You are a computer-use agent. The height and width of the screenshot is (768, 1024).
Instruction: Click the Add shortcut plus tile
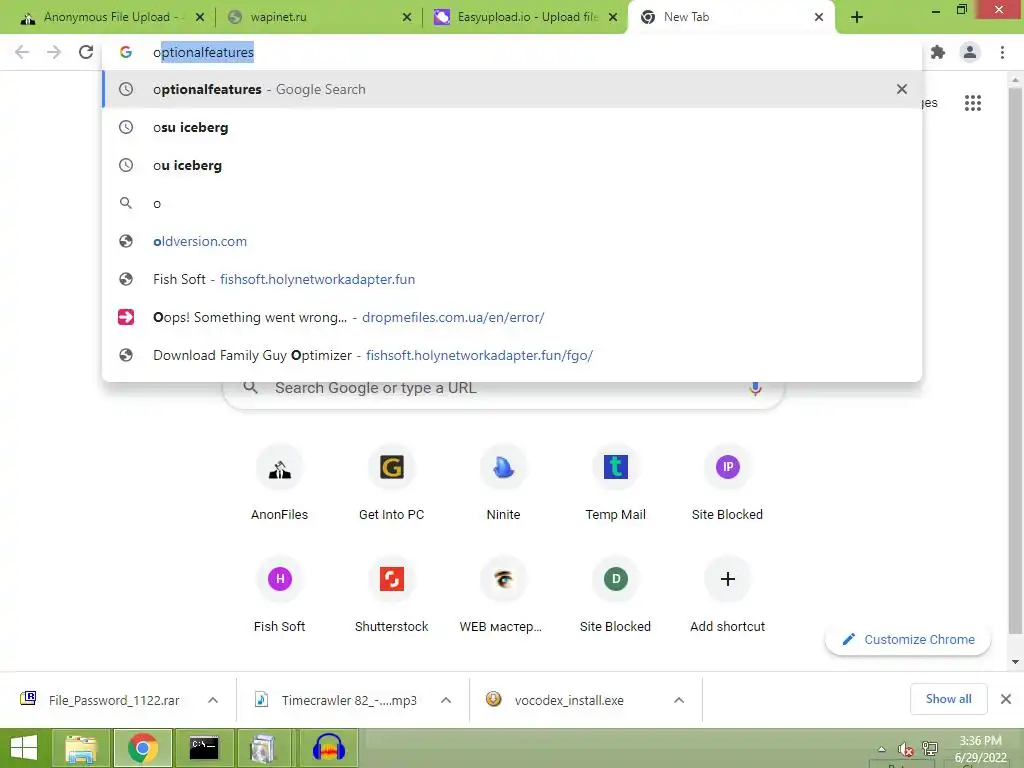click(x=728, y=596)
